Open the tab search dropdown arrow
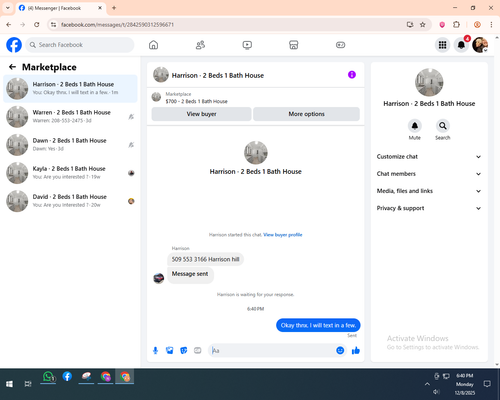This screenshot has width=500, height=400. click(8, 8)
